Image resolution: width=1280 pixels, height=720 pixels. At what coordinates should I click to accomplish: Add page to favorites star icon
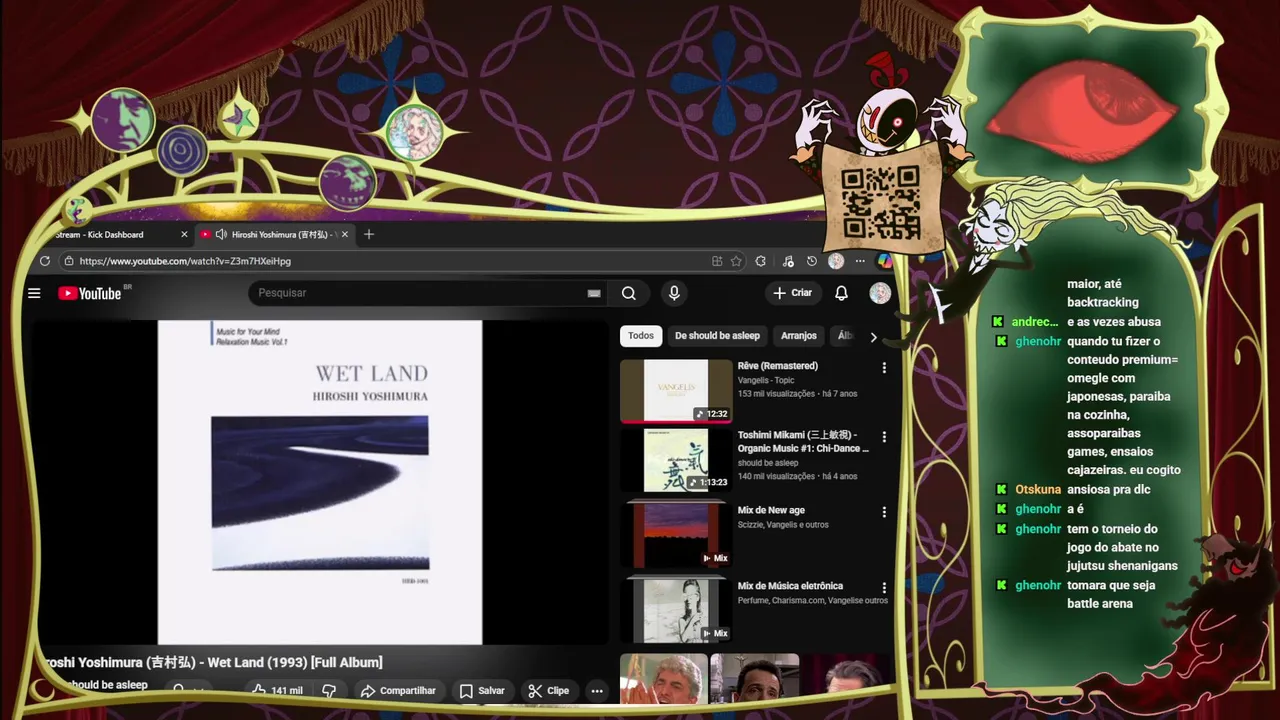pos(736,261)
